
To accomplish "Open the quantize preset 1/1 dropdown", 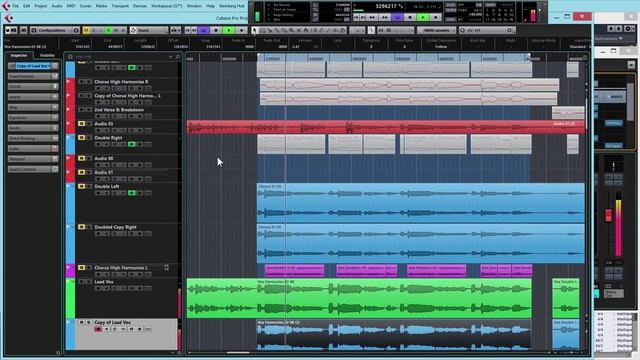I will point(487,30).
